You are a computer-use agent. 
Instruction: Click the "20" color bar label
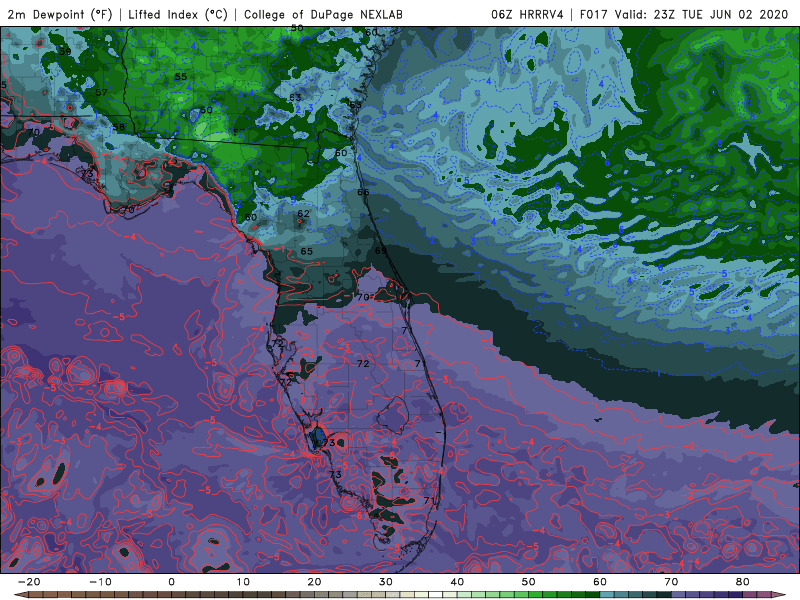[x=314, y=582]
